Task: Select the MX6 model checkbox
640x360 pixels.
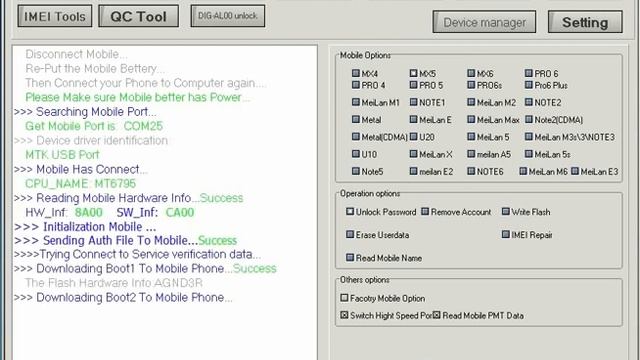Action: [x=471, y=73]
